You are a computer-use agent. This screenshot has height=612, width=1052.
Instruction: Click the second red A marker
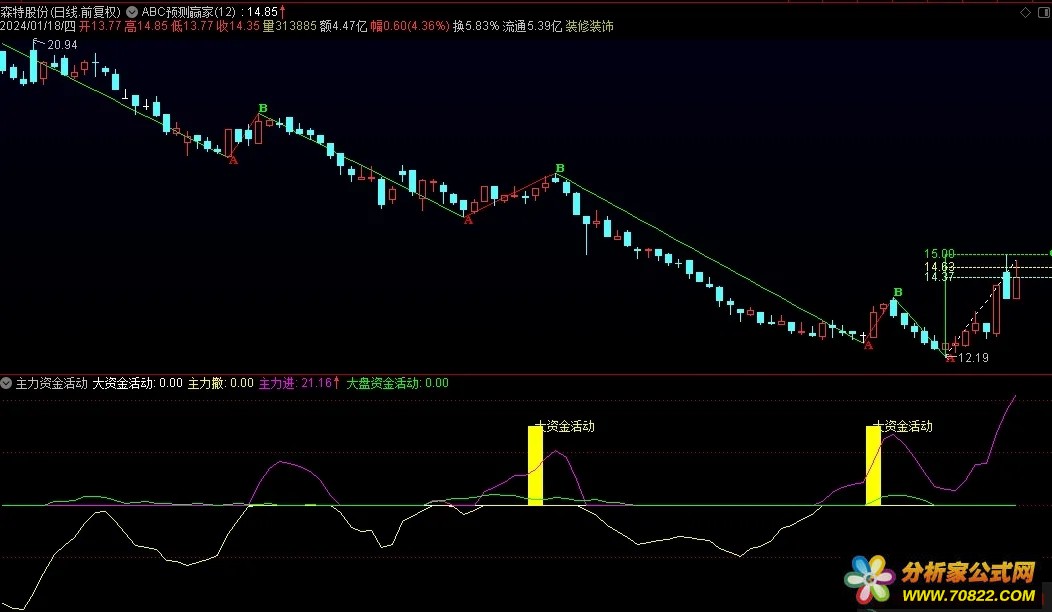tap(468, 220)
